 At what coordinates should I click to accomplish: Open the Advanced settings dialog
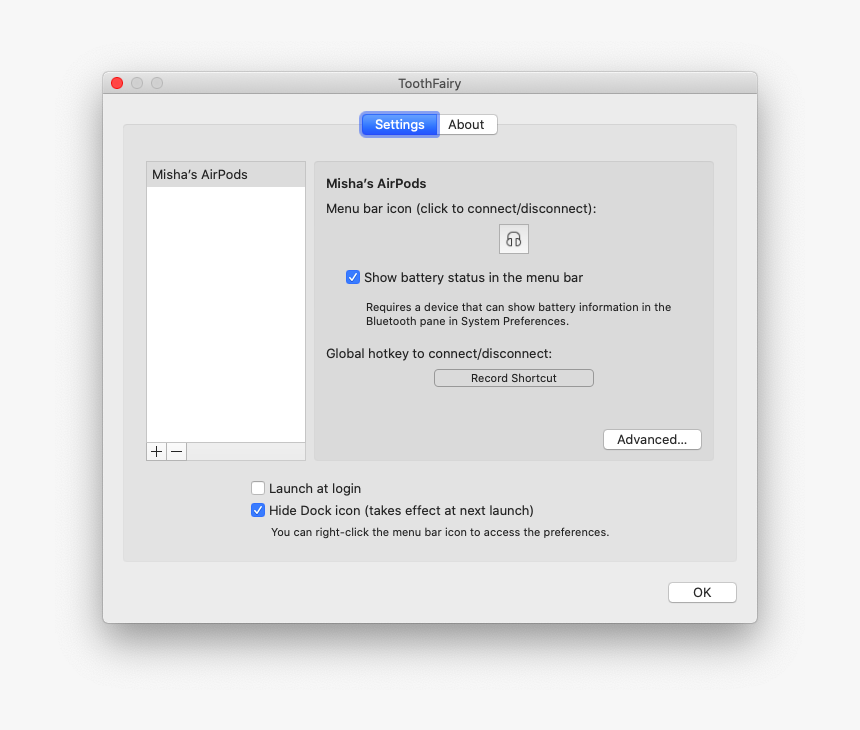click(x=652, y=439)
